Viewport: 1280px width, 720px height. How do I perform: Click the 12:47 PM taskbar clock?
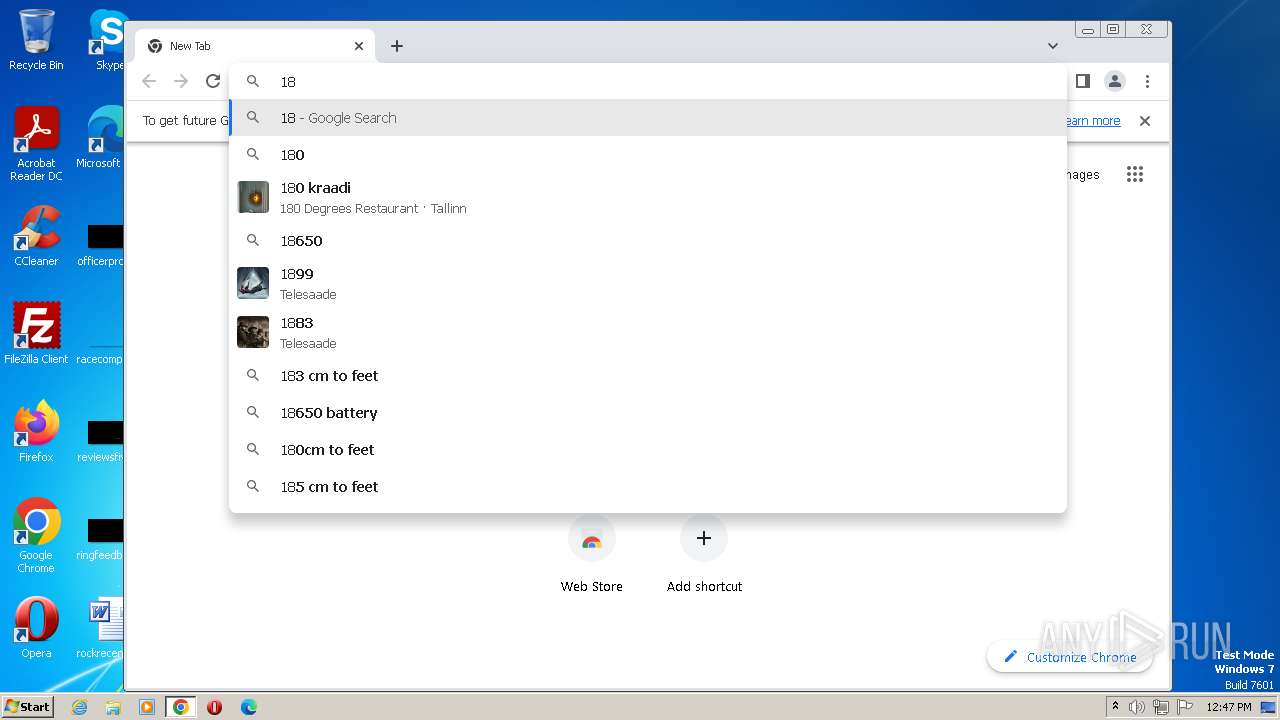click(x=1229, y=707)
